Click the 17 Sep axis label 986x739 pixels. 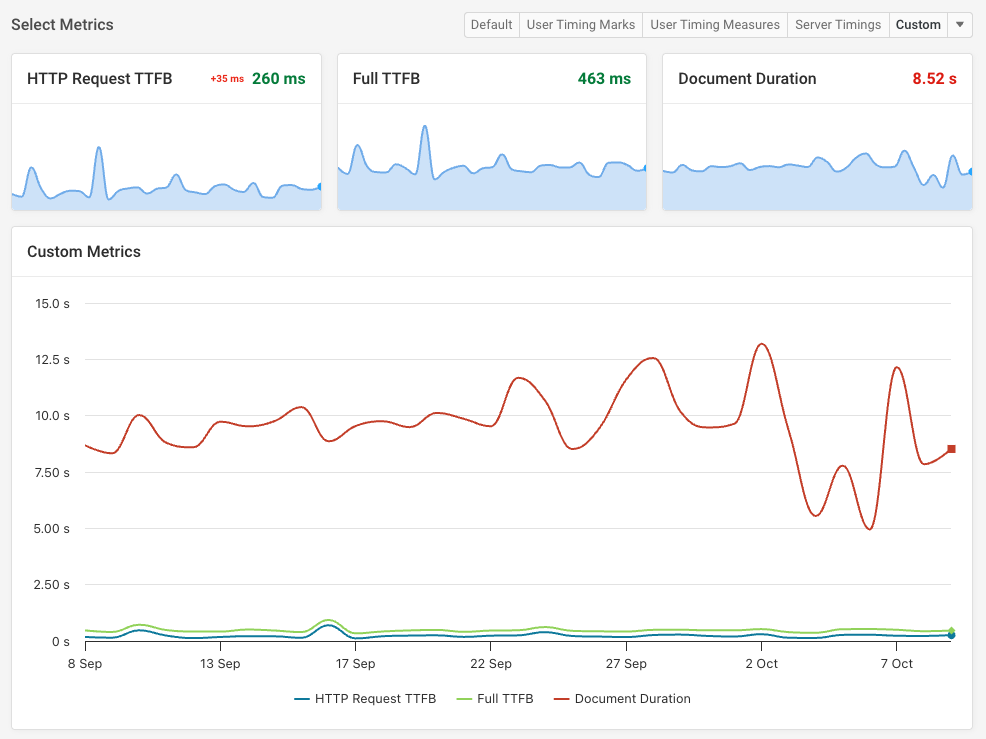355,664
